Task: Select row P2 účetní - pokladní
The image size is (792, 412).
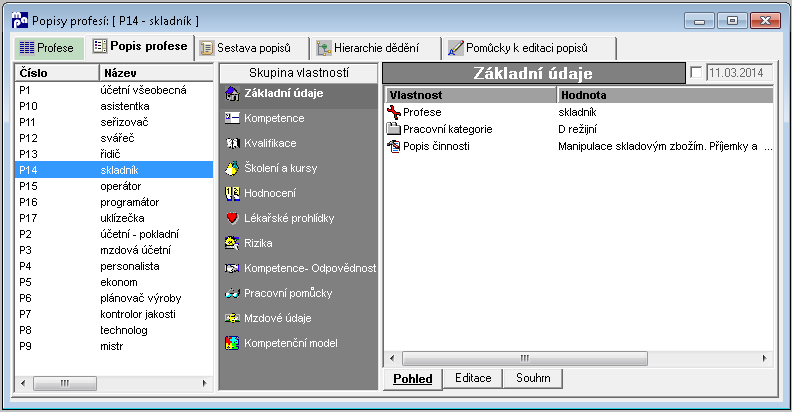Action: click(x=114, y=234)
